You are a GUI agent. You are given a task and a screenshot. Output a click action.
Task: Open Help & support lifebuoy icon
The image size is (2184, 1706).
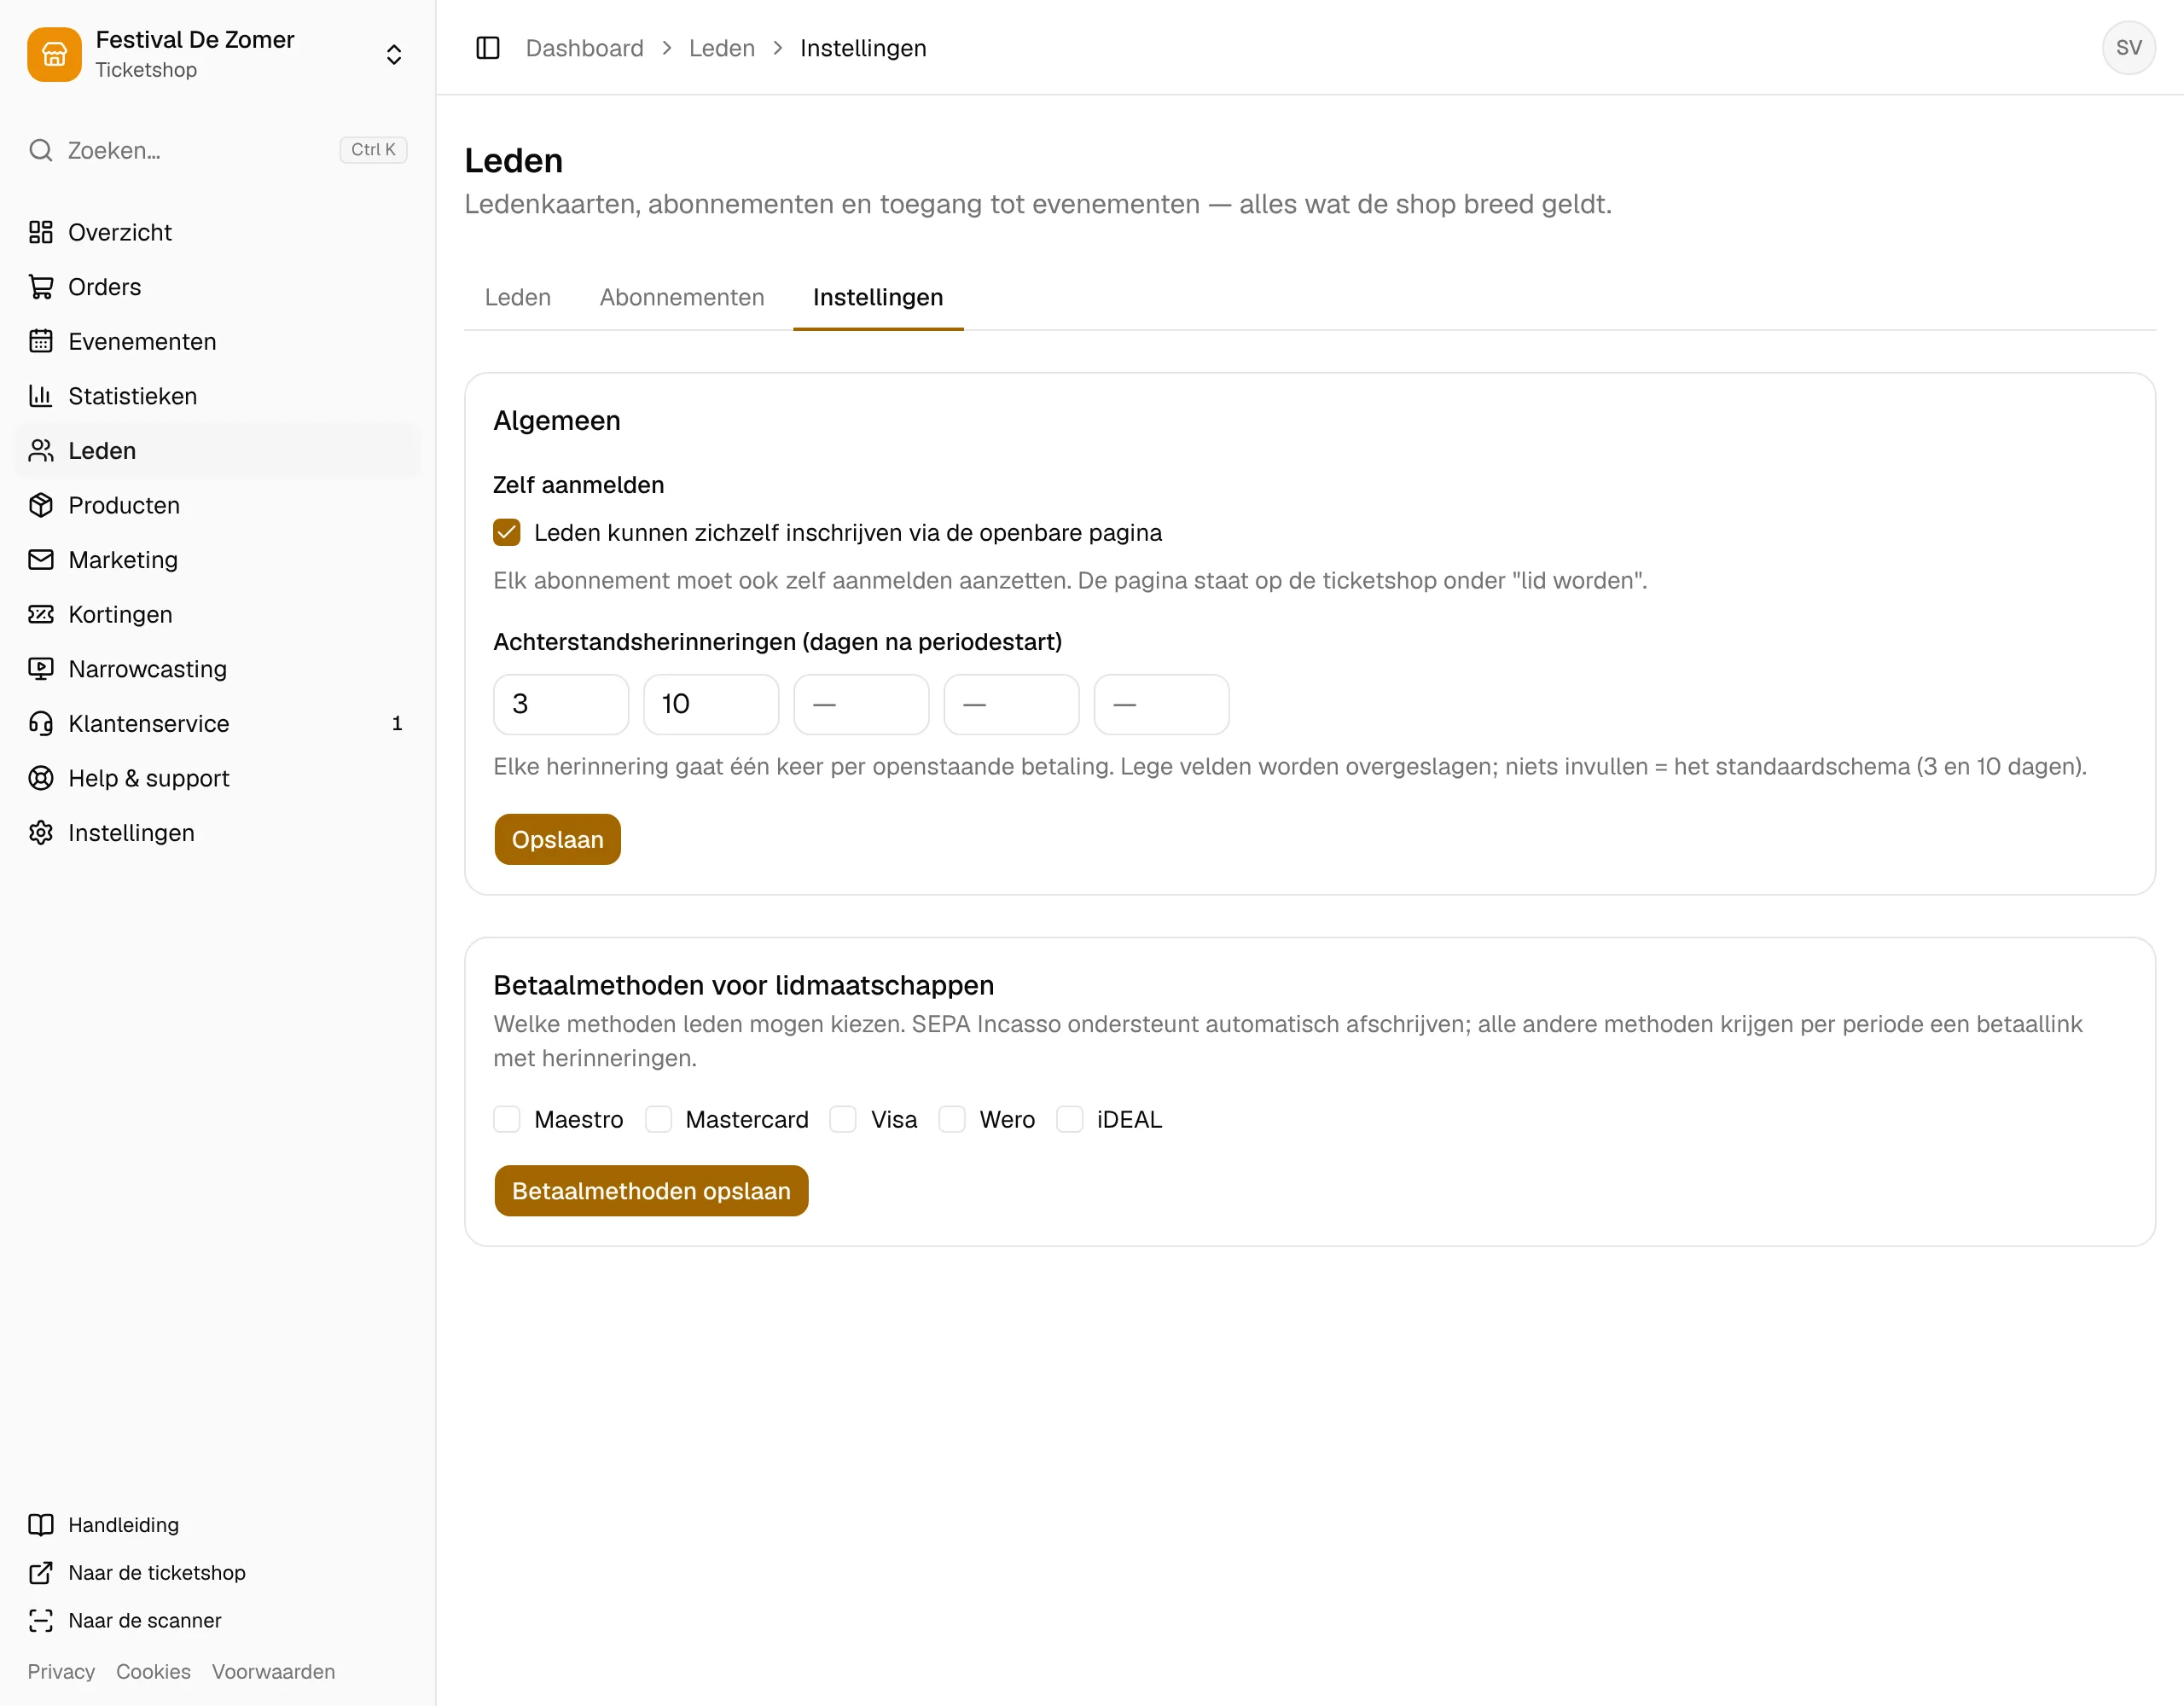[x=41, y=778]
